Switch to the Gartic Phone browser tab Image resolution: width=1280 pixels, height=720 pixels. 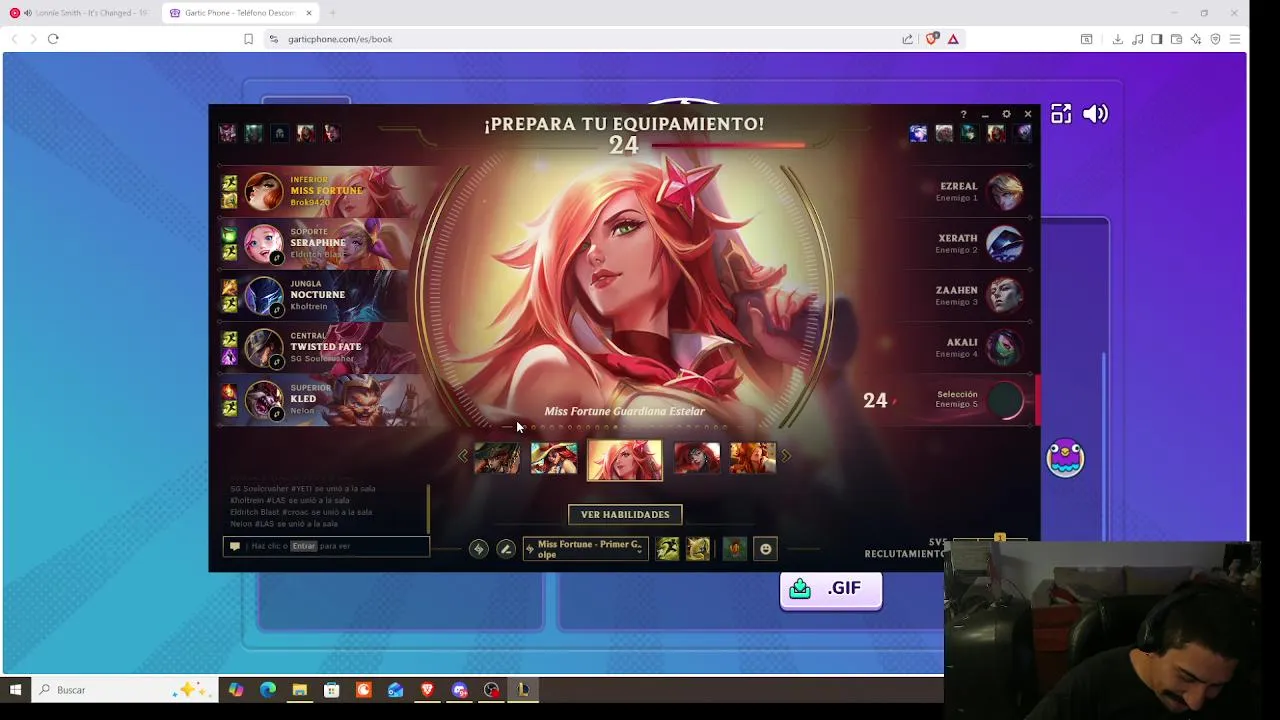tap(240, 13)
